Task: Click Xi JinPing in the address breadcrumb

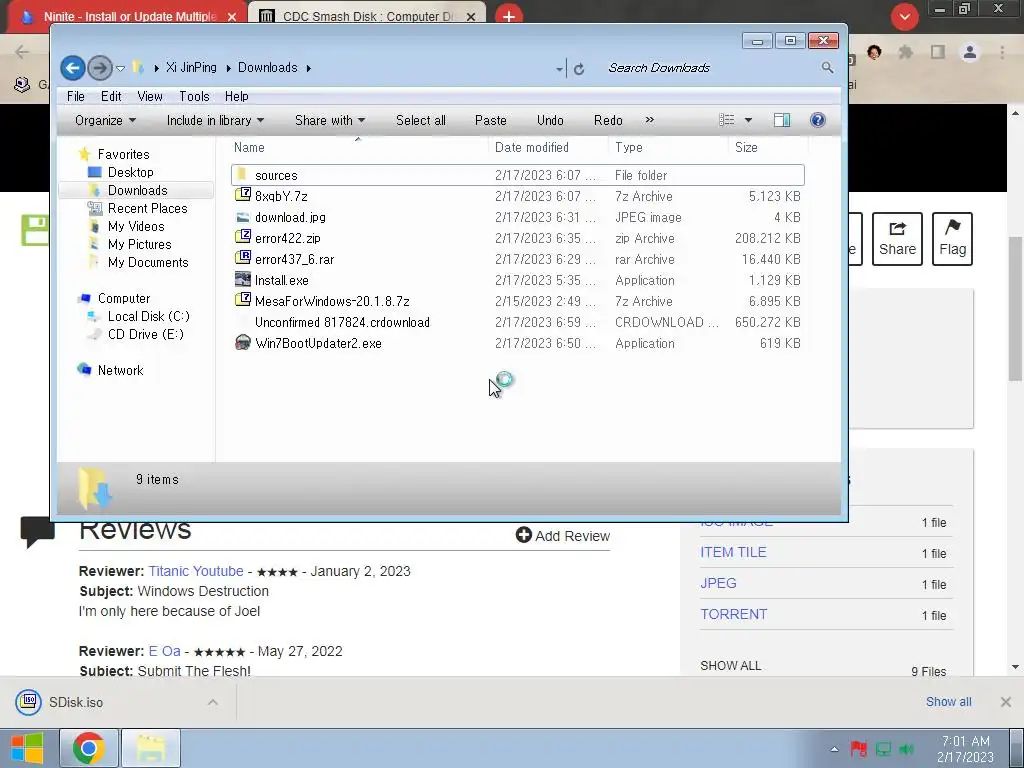Action: click(x=191, y=68)
